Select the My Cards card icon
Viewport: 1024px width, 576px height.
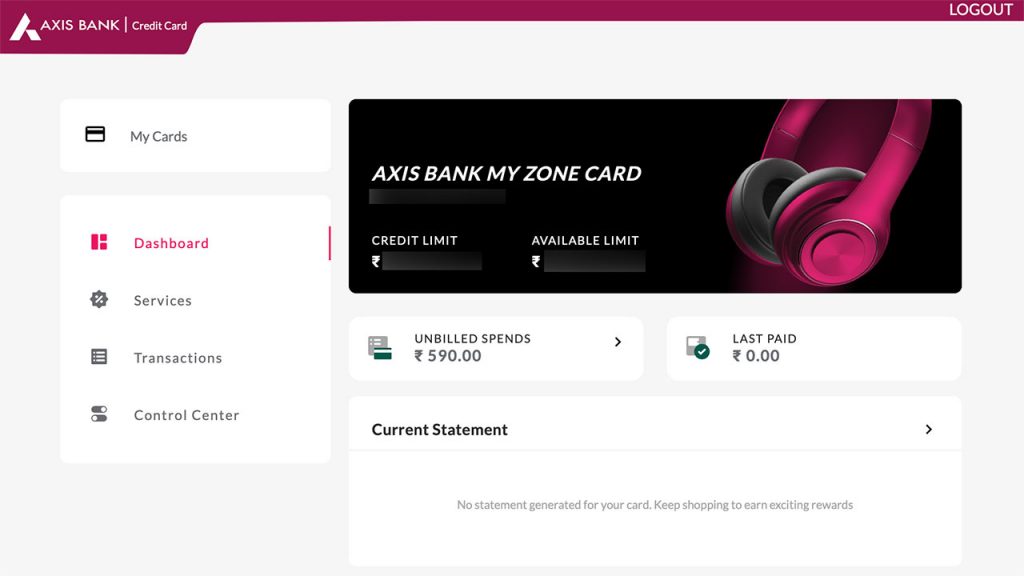[x=96, y=134]
